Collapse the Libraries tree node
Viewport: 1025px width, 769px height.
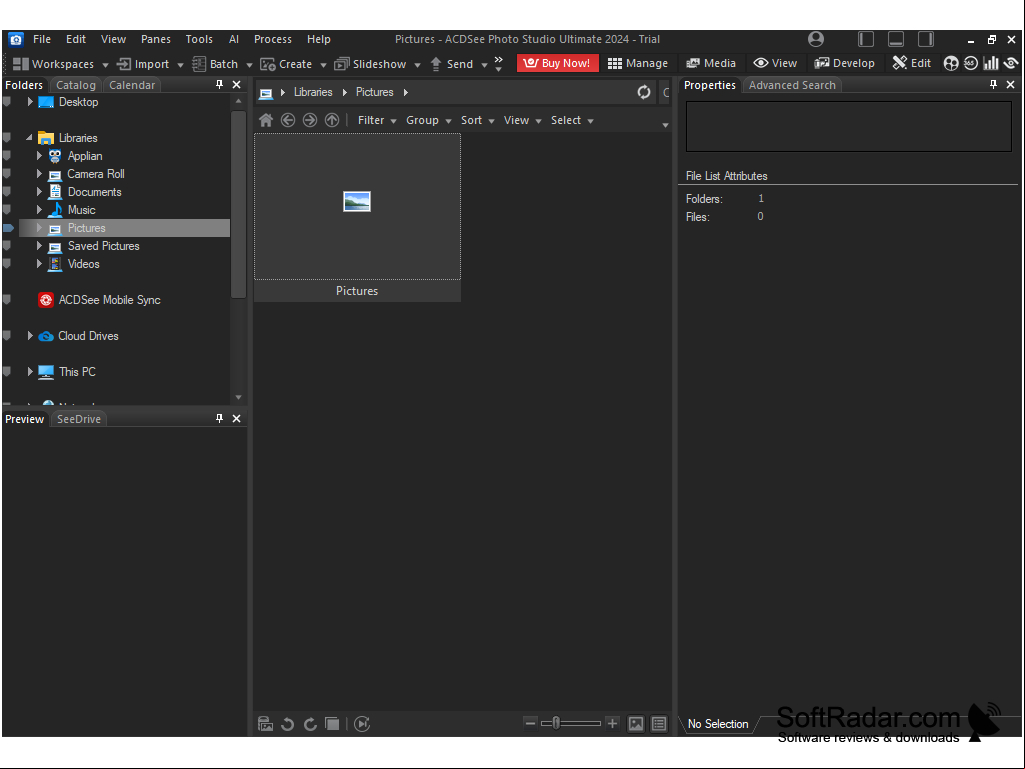click(29, 138)
